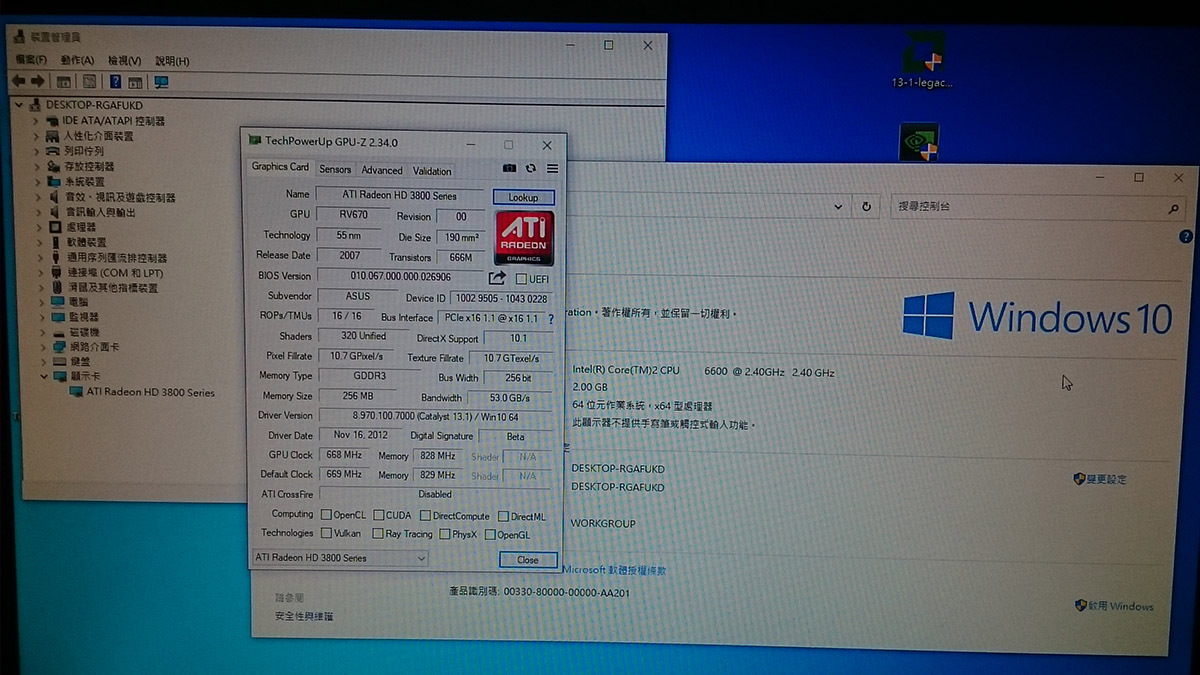Refresh GPU-Z readings with the refresh icon
Viewport: 1200px width, 675px height.
(x=531, y=169)
